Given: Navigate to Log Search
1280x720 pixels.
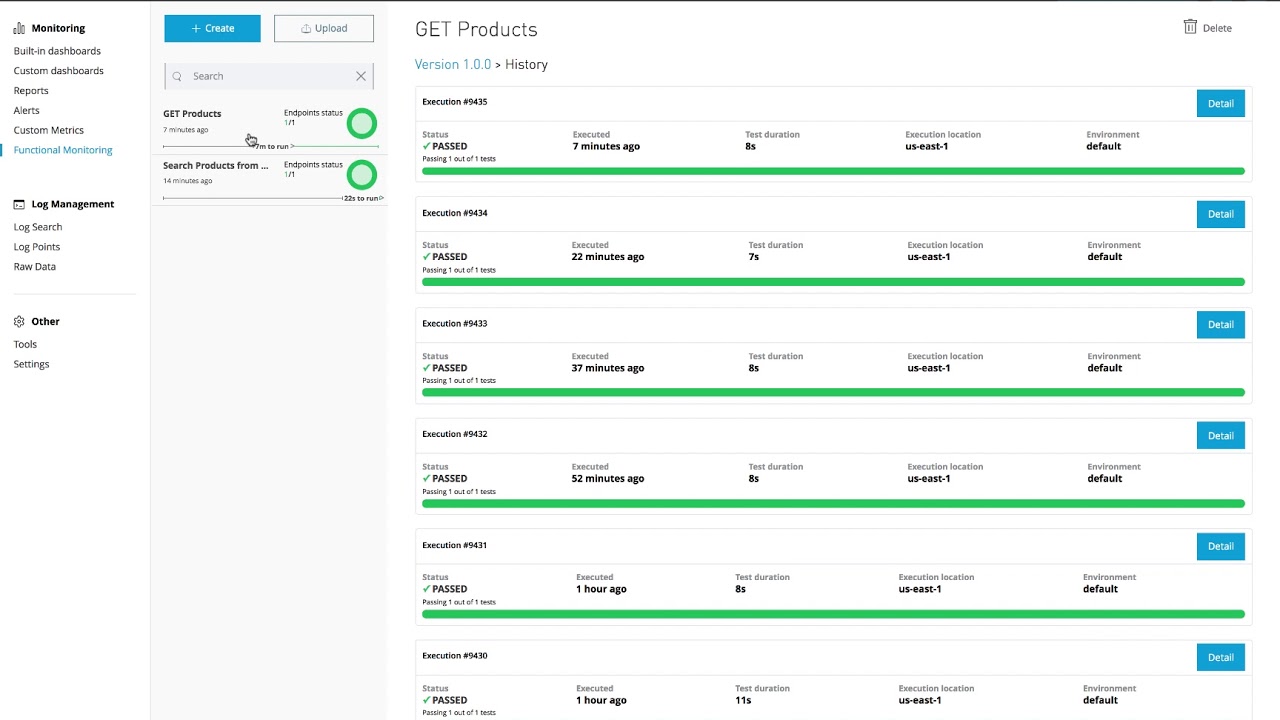Looking at the screenshot, I should pyautogui.click(x=38, y=227).
